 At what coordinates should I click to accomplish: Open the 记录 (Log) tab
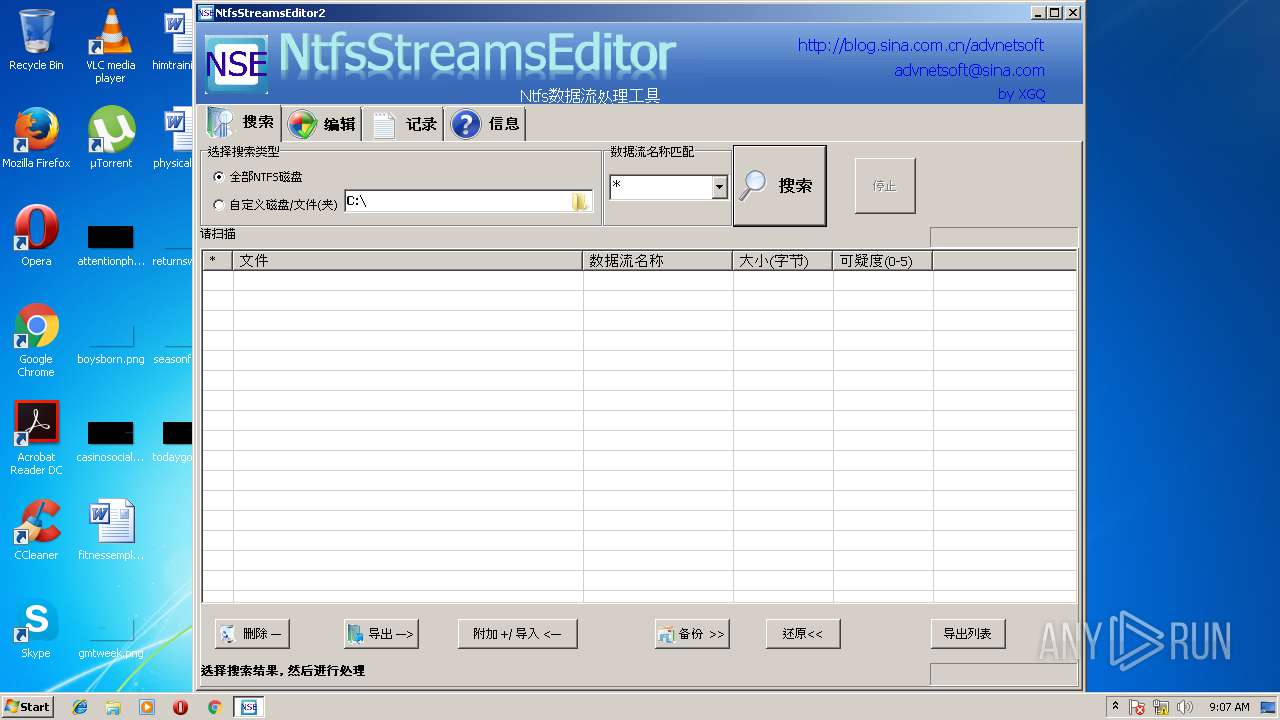click(x=404, y=124)
